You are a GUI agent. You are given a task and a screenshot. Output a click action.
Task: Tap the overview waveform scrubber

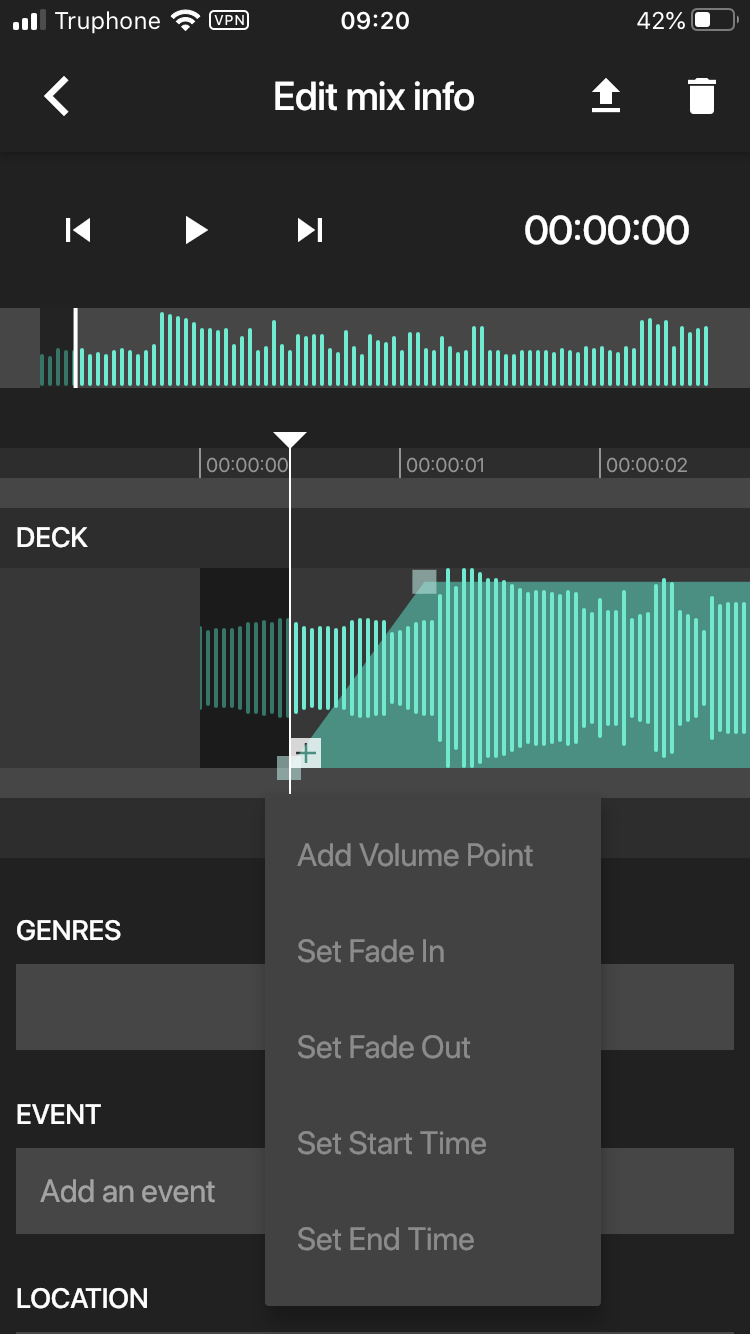tap(375, 348)
